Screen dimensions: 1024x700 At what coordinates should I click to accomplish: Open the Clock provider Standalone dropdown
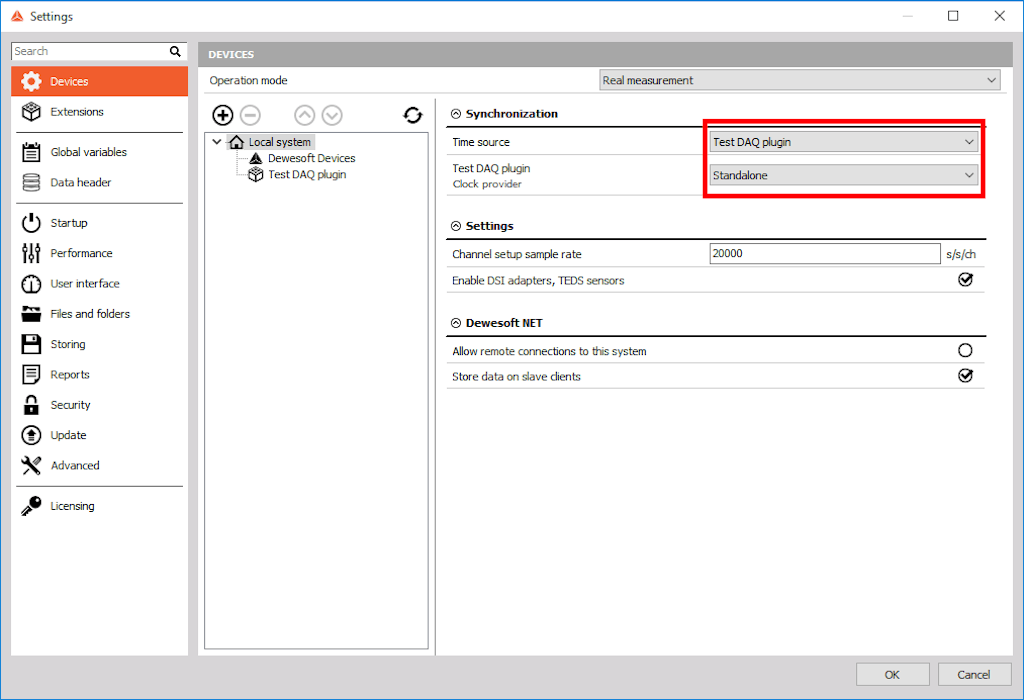coord(844,175)
